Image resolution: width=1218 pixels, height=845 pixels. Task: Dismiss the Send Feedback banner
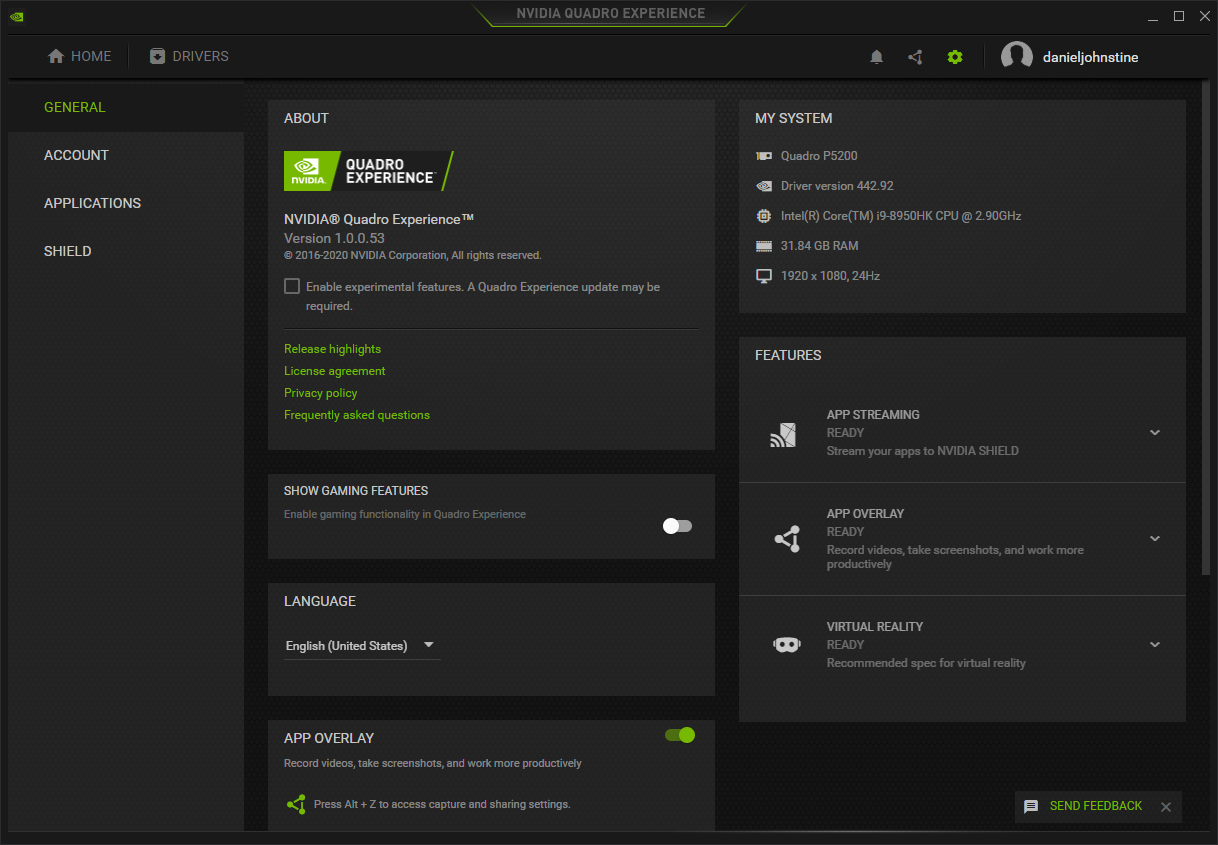coord(1166,807)
